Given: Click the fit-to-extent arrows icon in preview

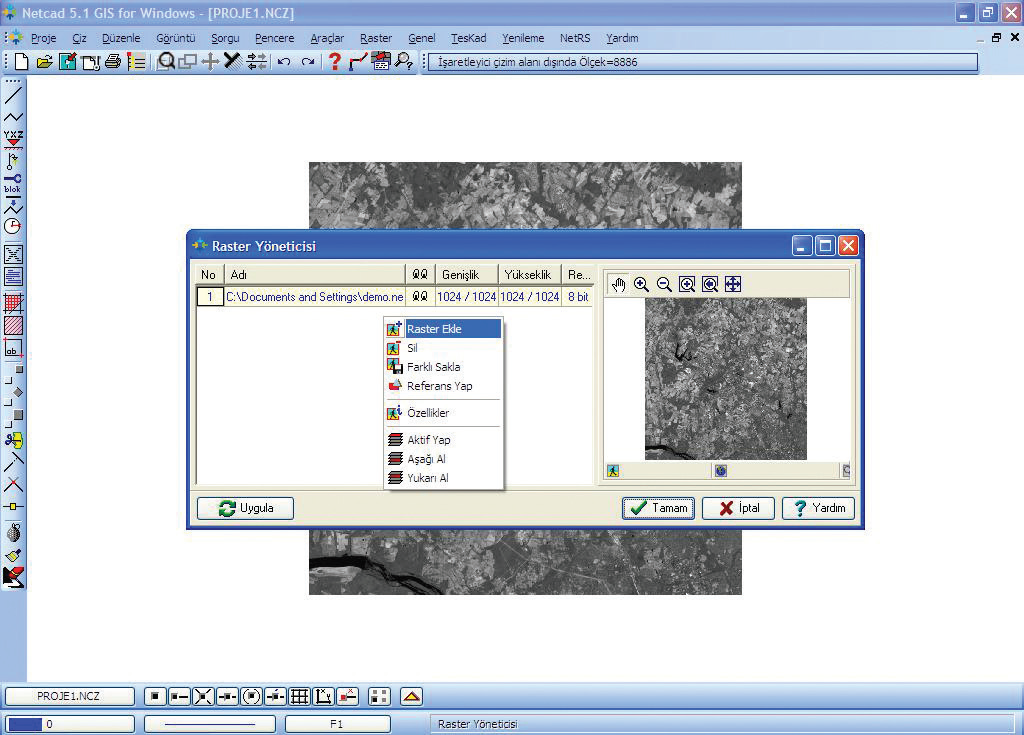Looking at the screenshot, I should point(733,285).
